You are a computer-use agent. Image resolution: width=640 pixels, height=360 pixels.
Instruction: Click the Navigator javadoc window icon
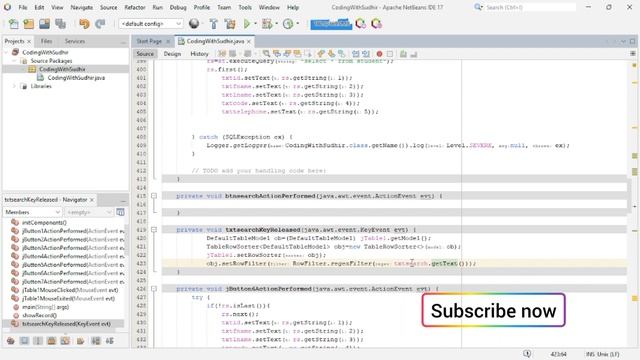coord(120,212)
